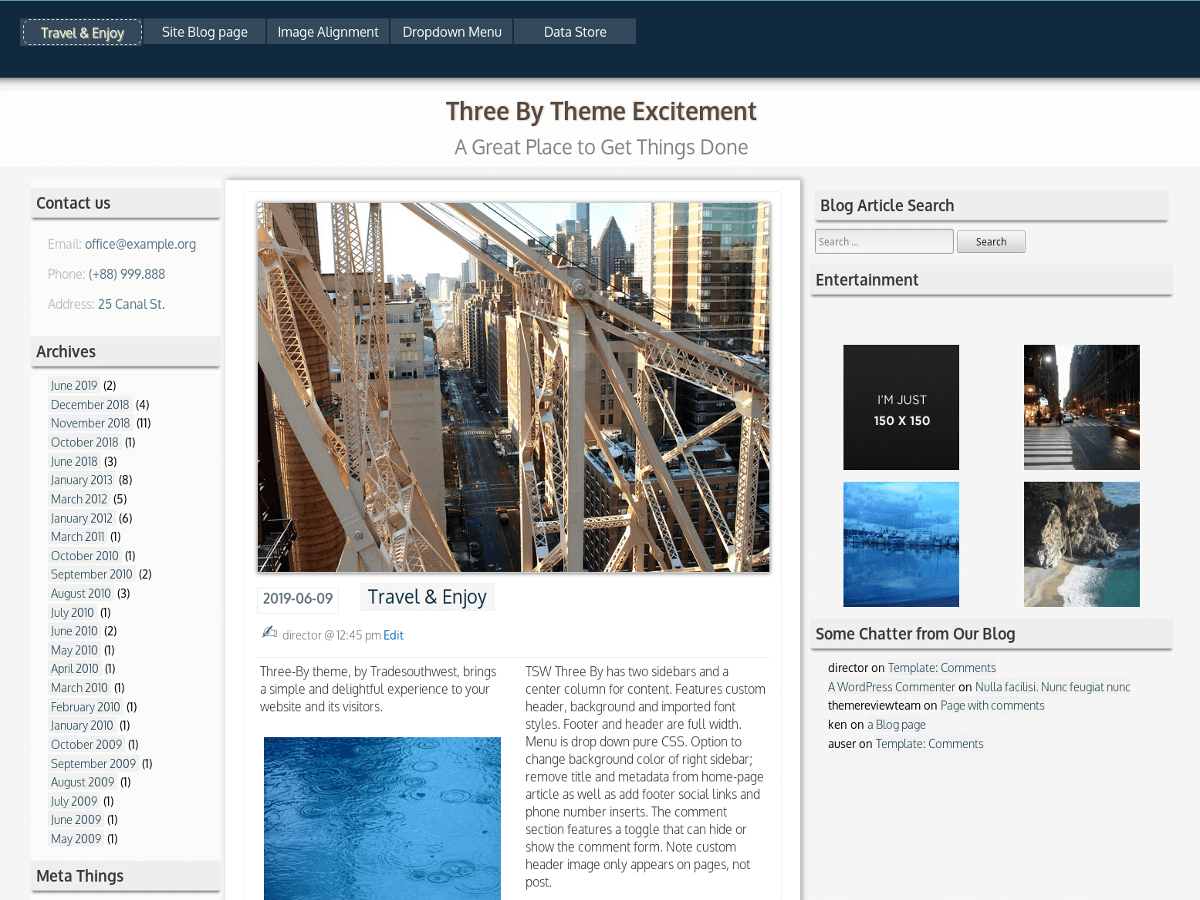
Task: Open the November 2018 archive
Action: click(x=90, y=423)
